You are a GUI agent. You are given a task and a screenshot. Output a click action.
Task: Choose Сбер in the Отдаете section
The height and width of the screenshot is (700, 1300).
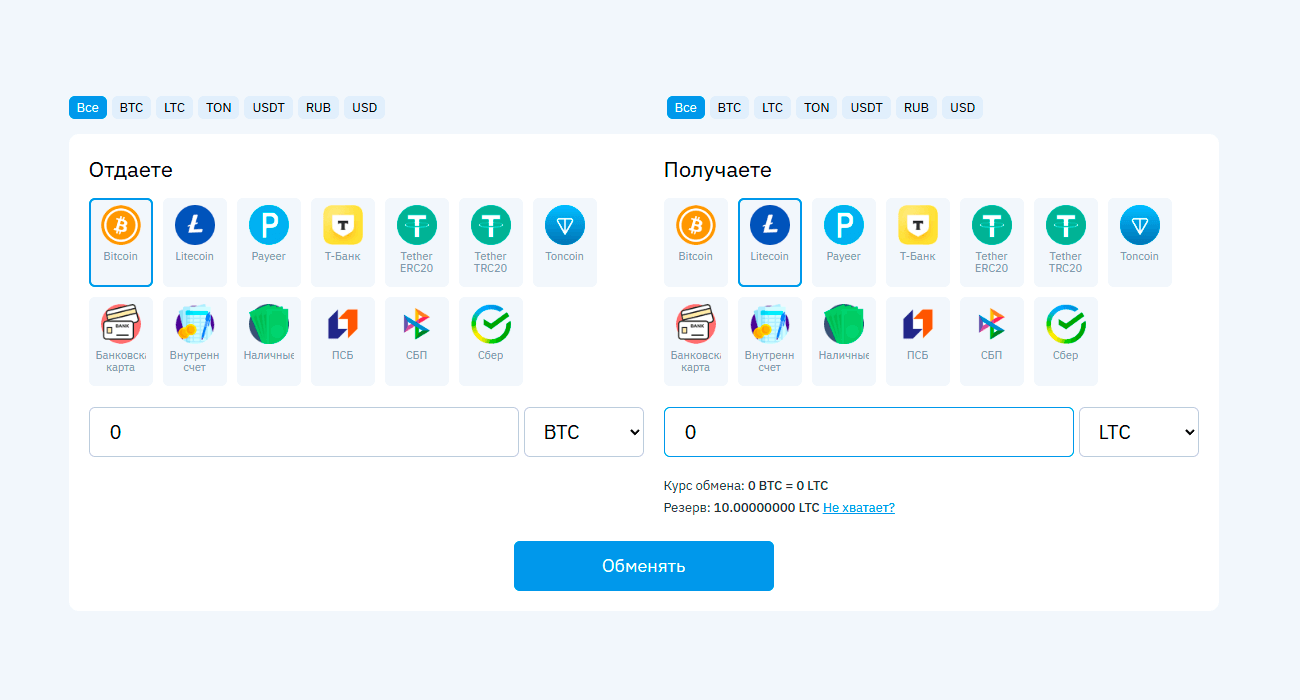click(491, 342)
